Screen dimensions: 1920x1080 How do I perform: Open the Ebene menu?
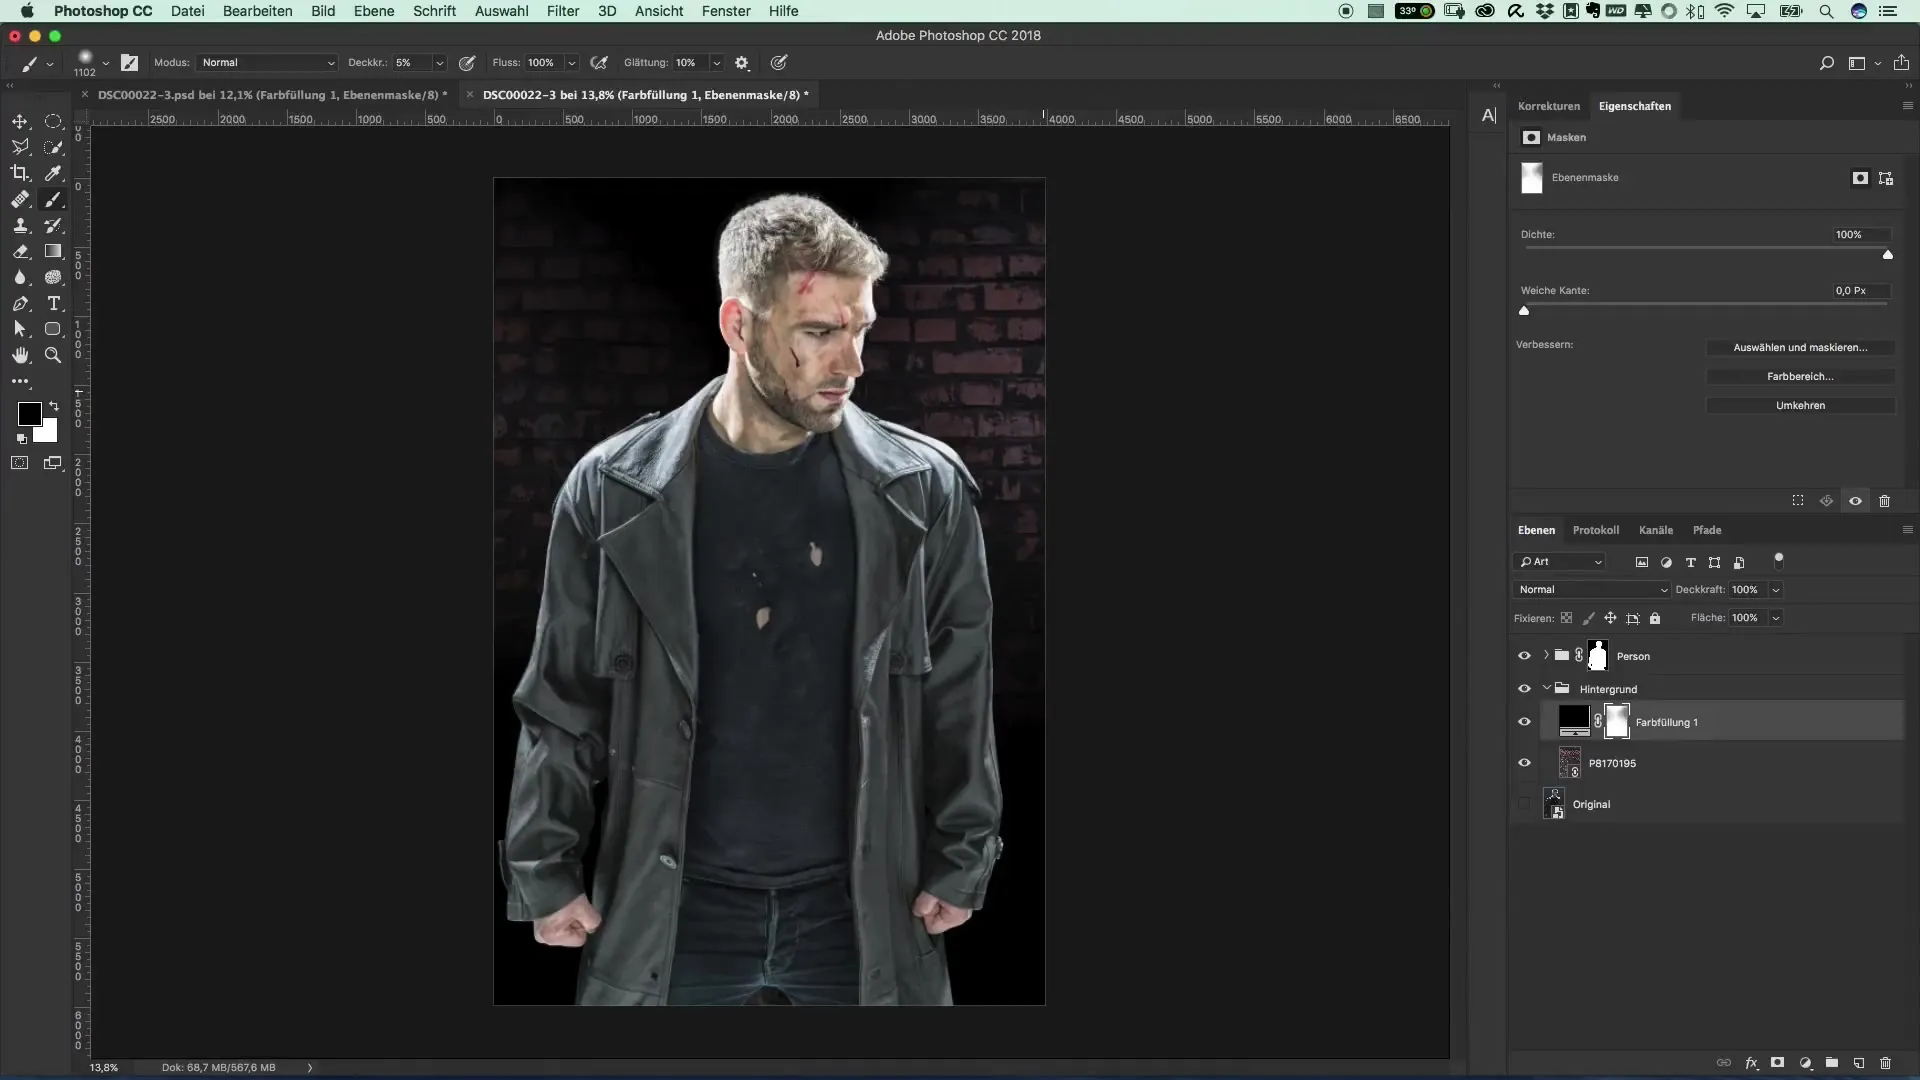click(x=374, y=11)
